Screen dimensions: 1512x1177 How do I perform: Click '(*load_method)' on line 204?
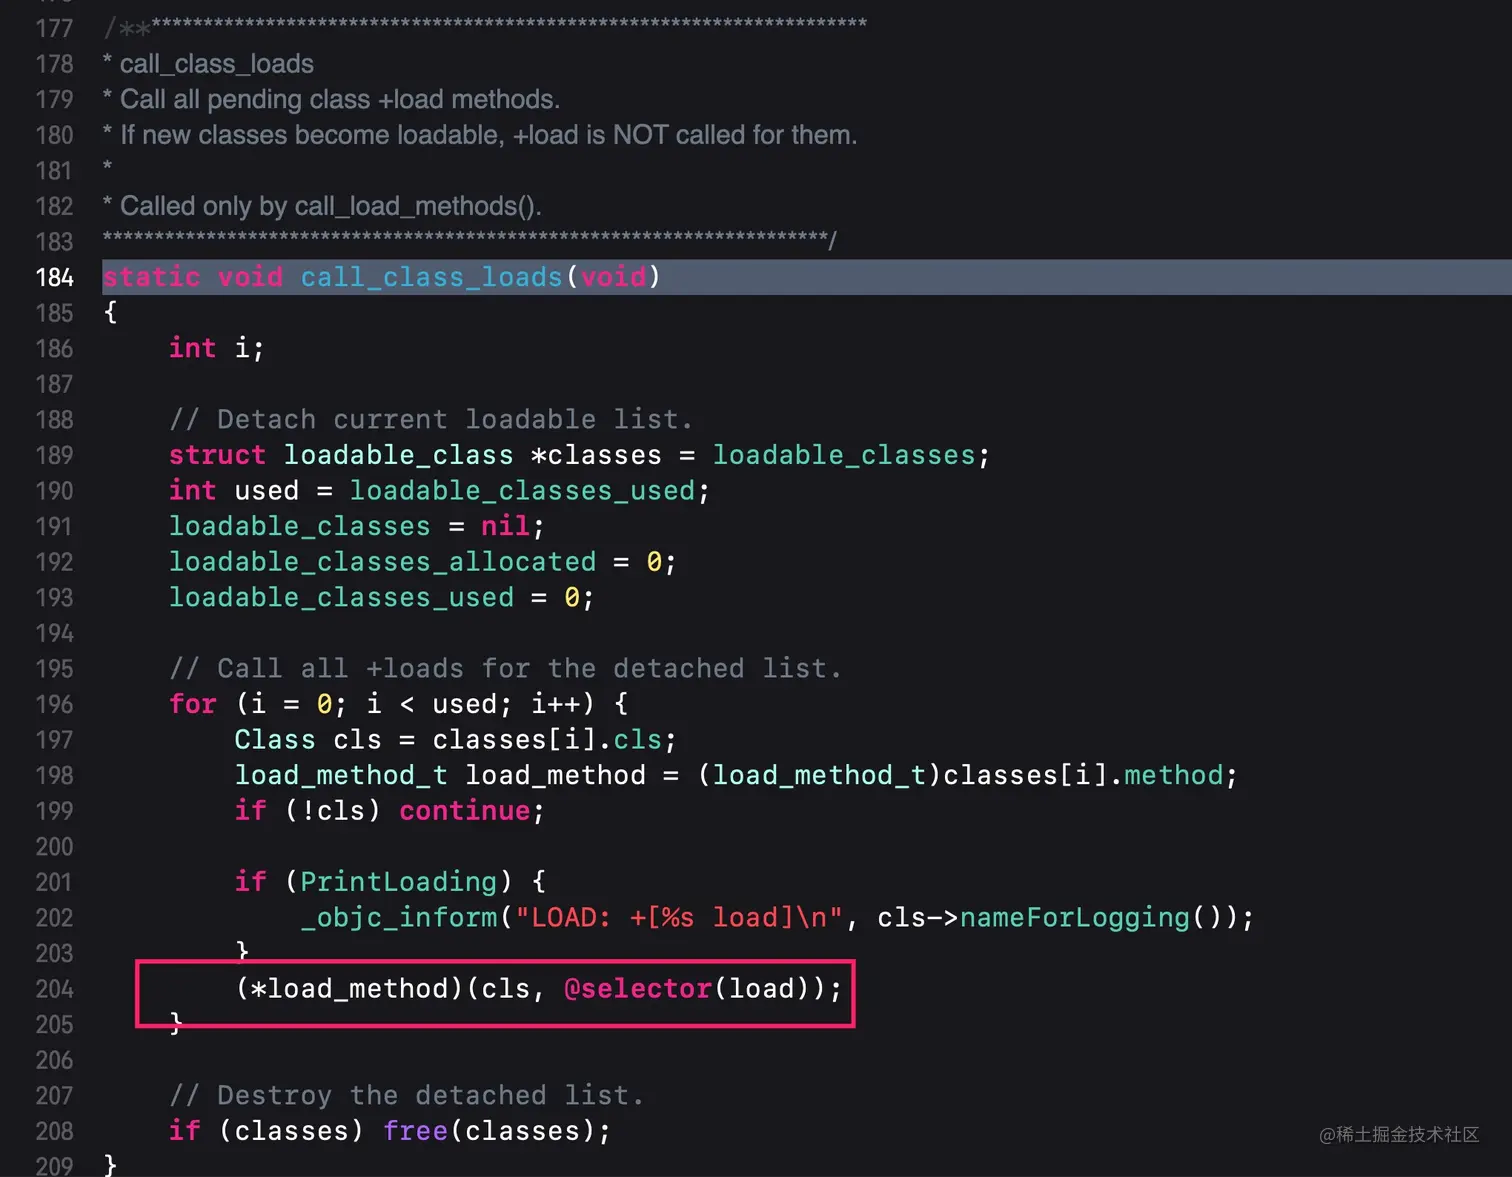click(x=349, y=989)
